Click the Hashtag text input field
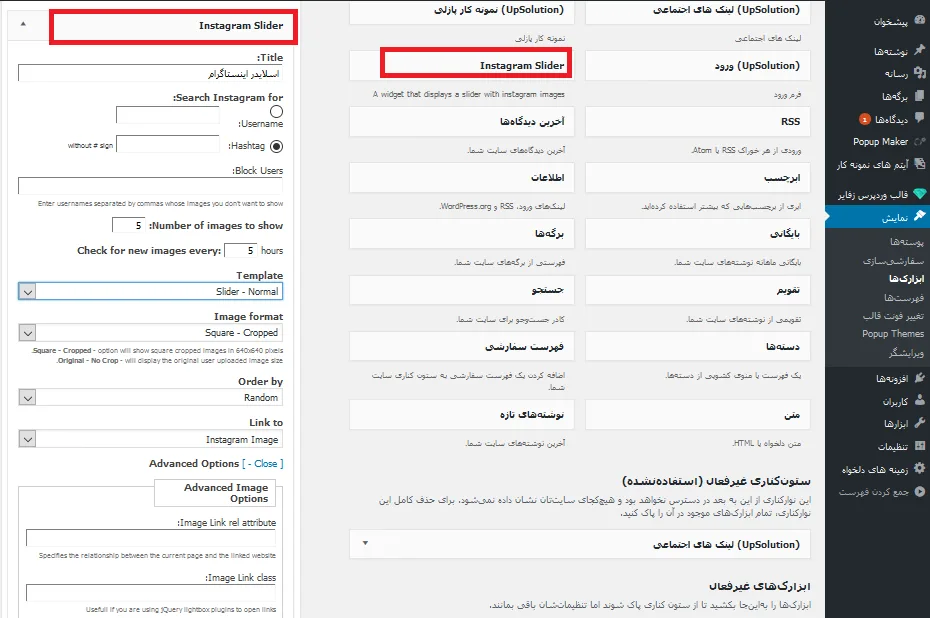 168,144
